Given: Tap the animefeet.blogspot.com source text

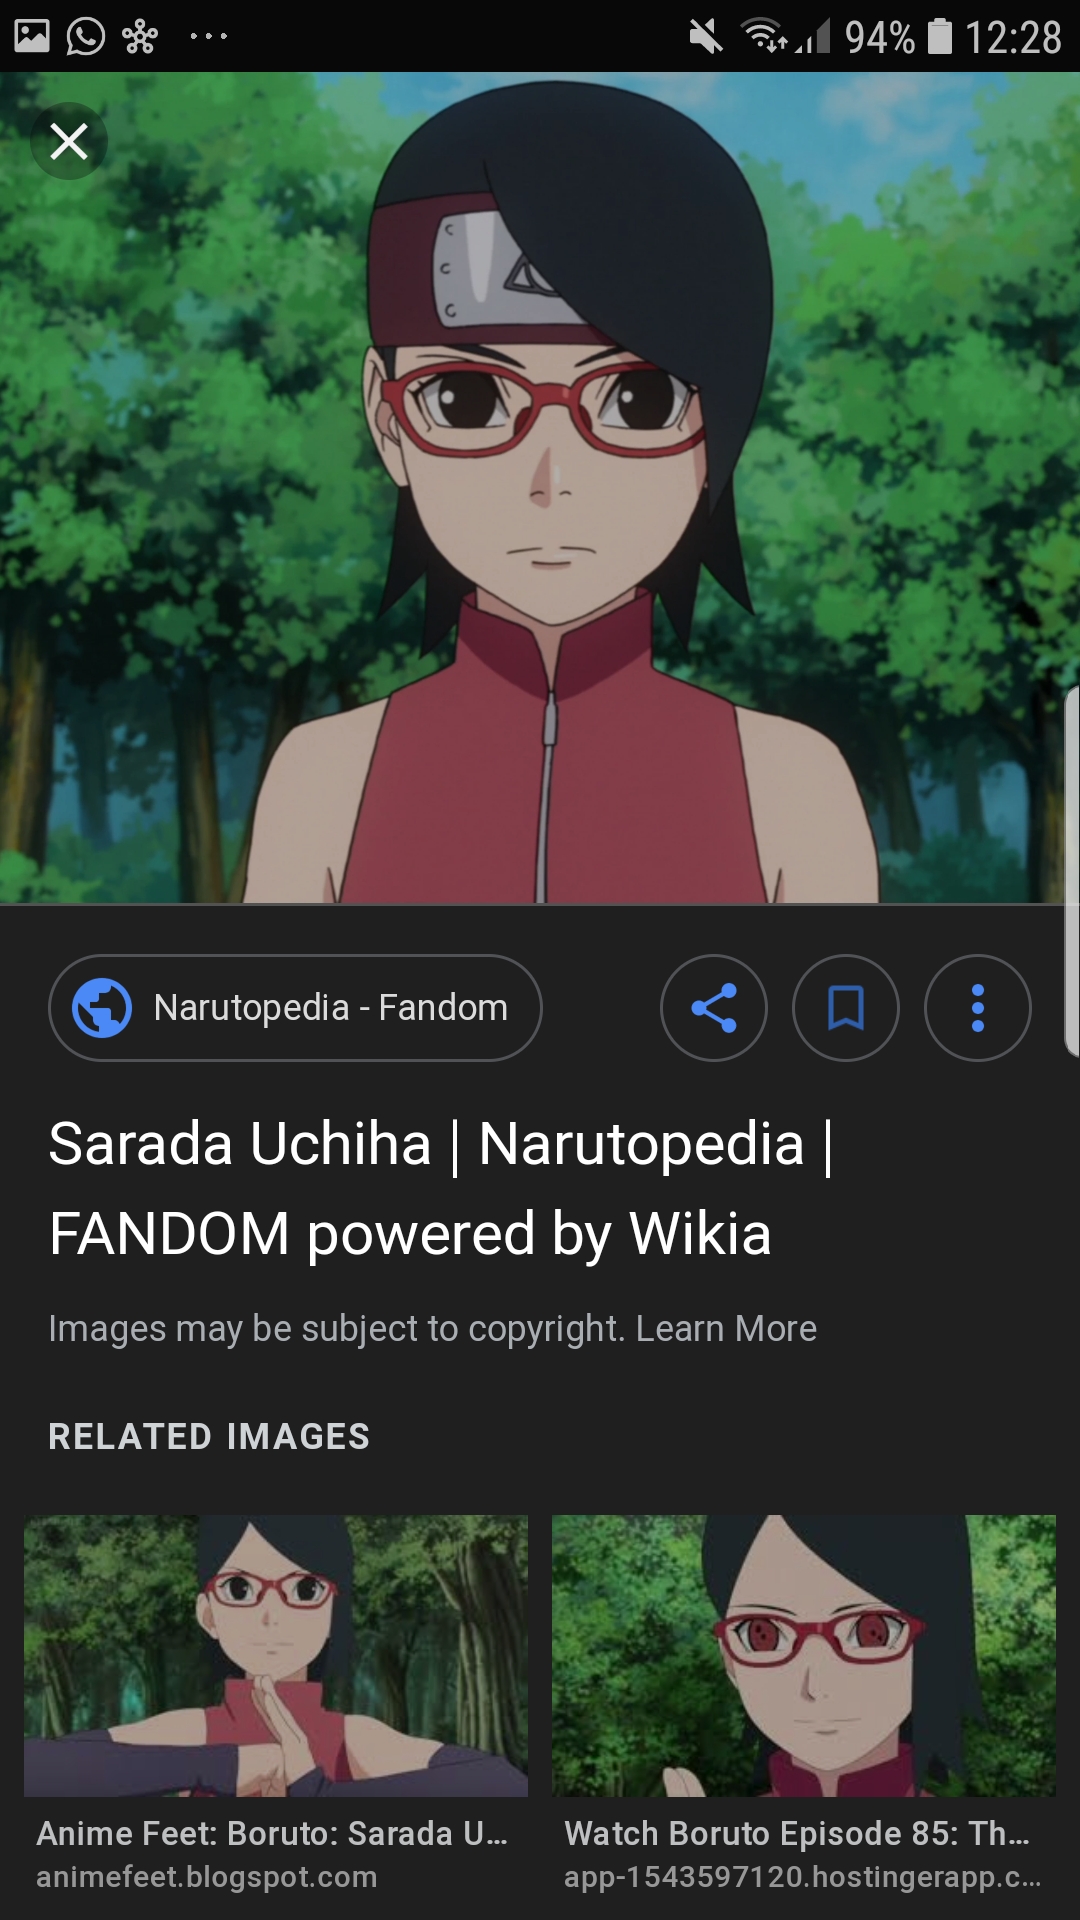Looking at the screenshot, I should click(207, 1877).
